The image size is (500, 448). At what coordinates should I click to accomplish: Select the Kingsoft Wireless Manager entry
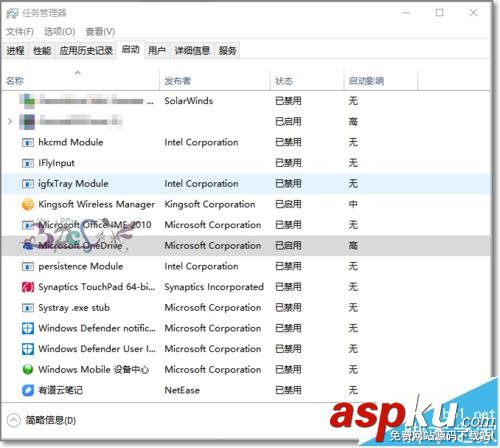246,204
